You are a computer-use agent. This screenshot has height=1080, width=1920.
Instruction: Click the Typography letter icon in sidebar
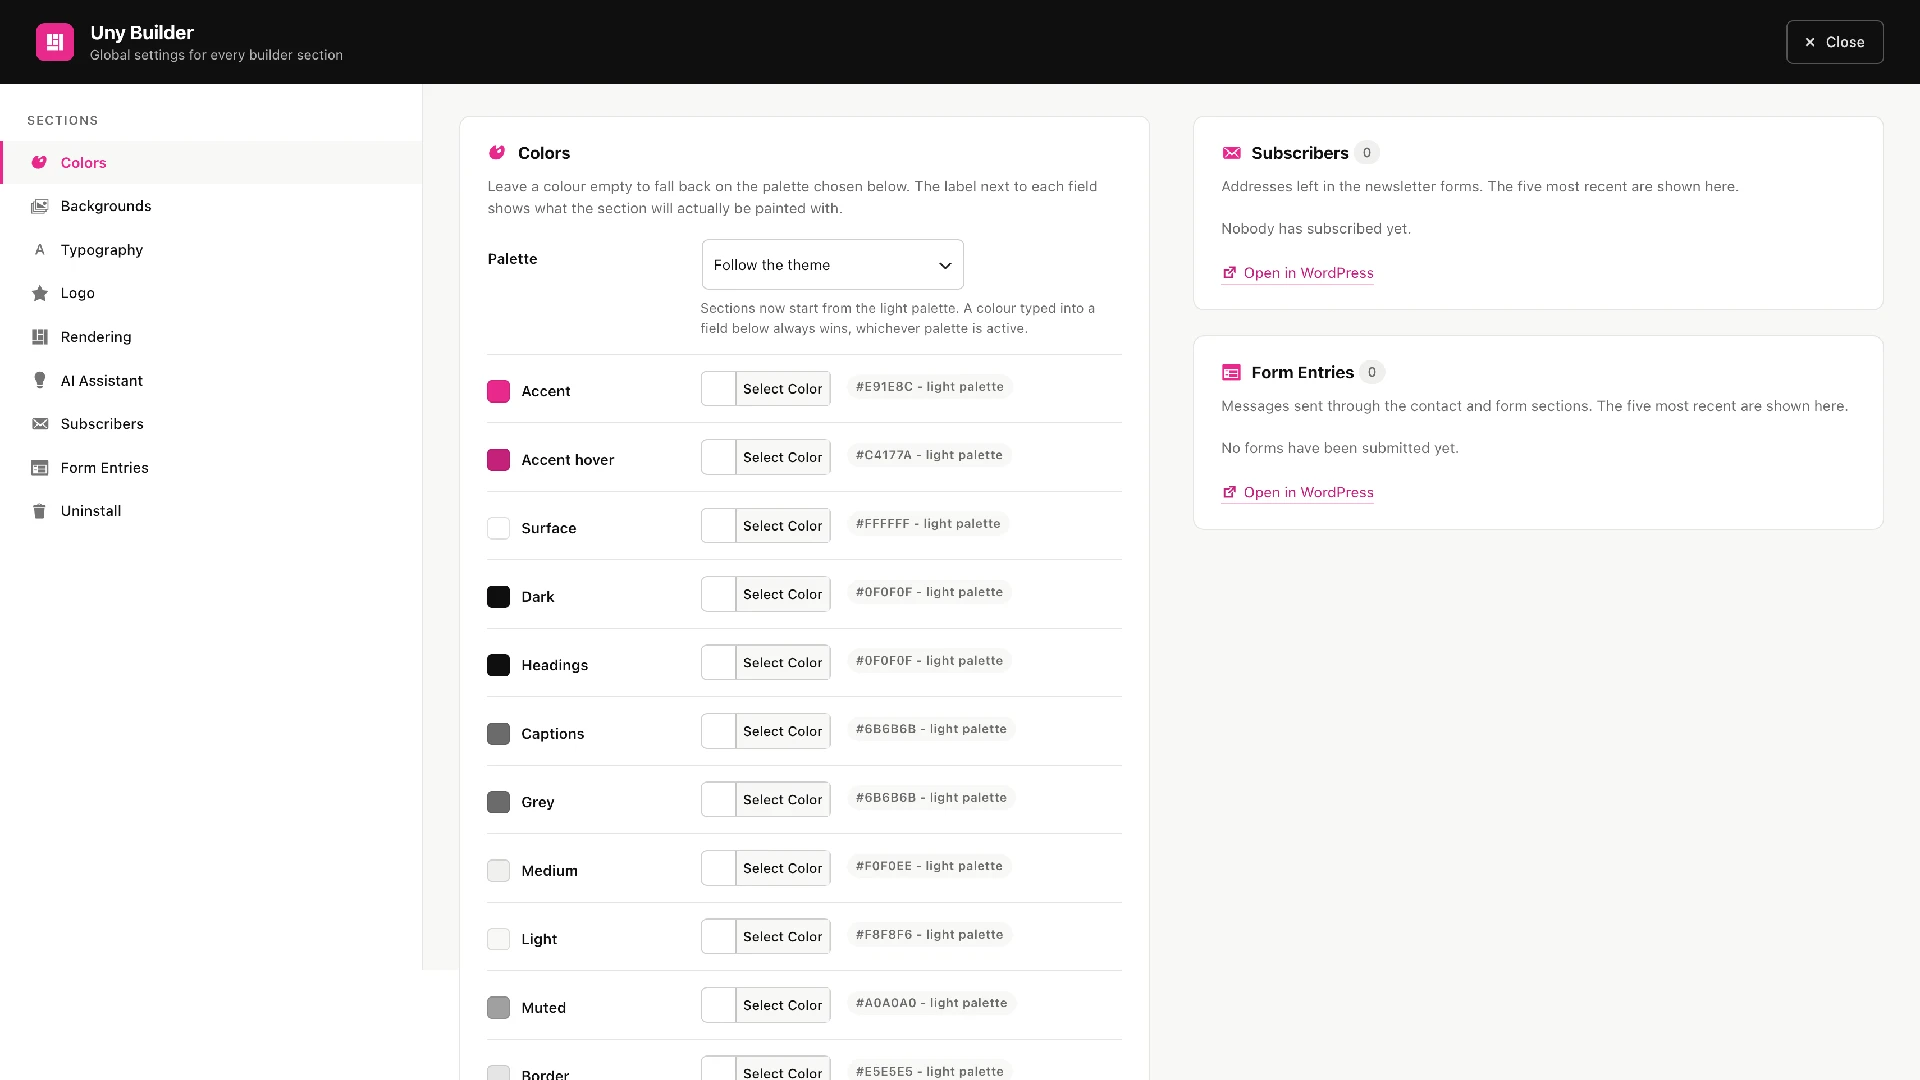click(x=39, y=250)
